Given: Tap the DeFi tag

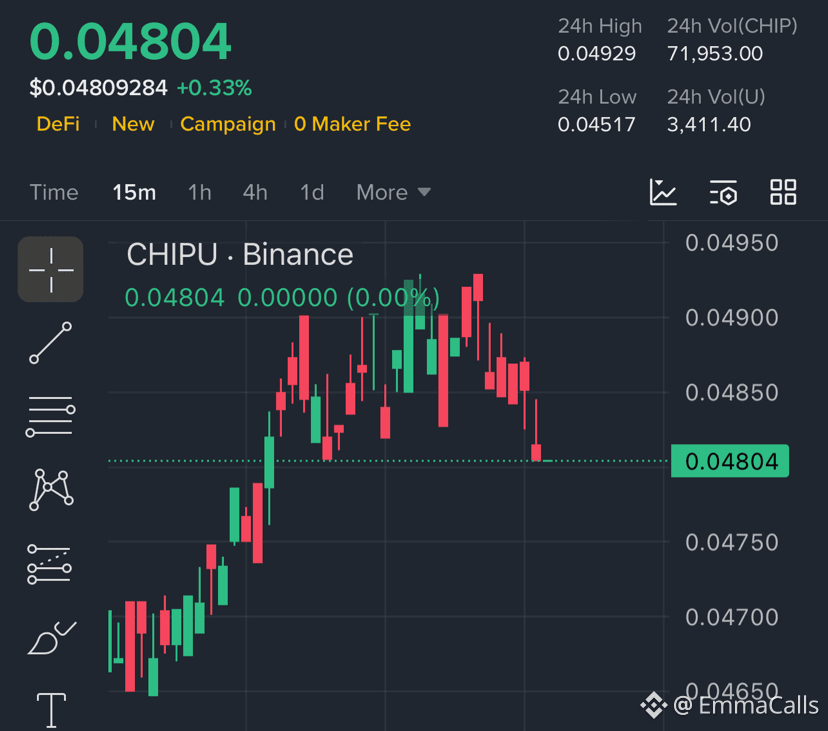Looking at the screenshot, I should (58, 124).
